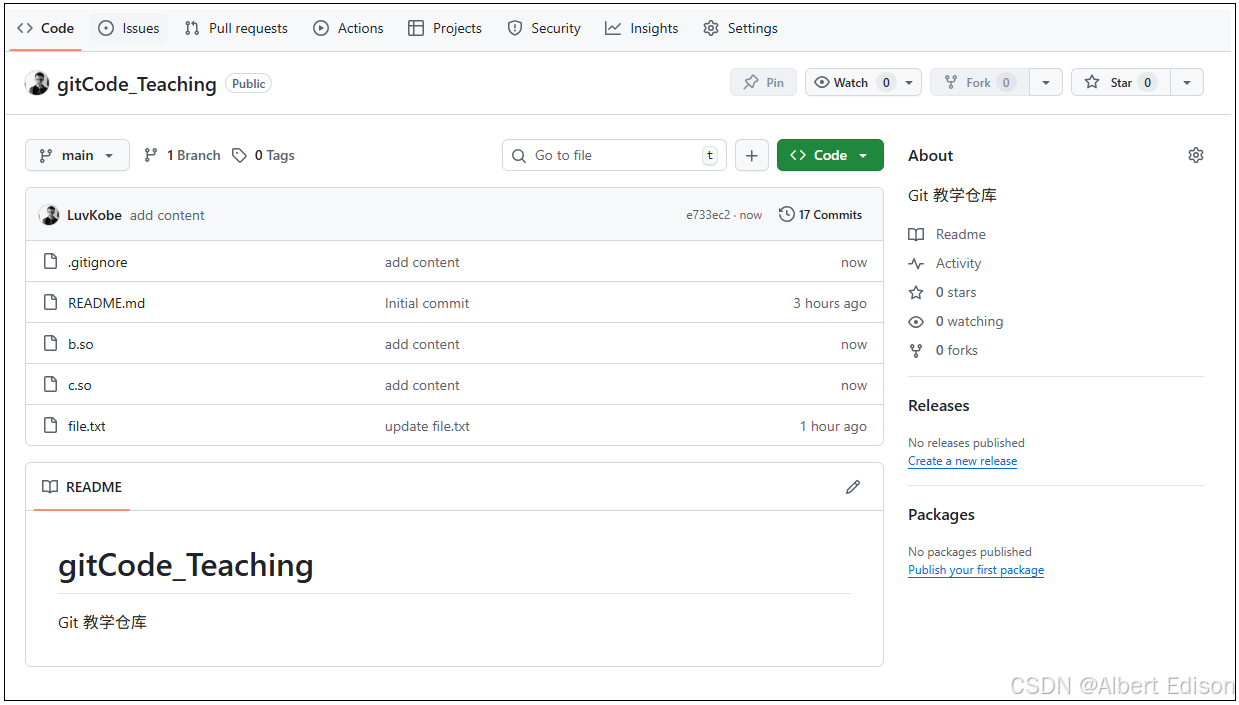This screenshot has width=1239, height=705.
Task: Select the README tab above the readme
Action: (82, 487)
